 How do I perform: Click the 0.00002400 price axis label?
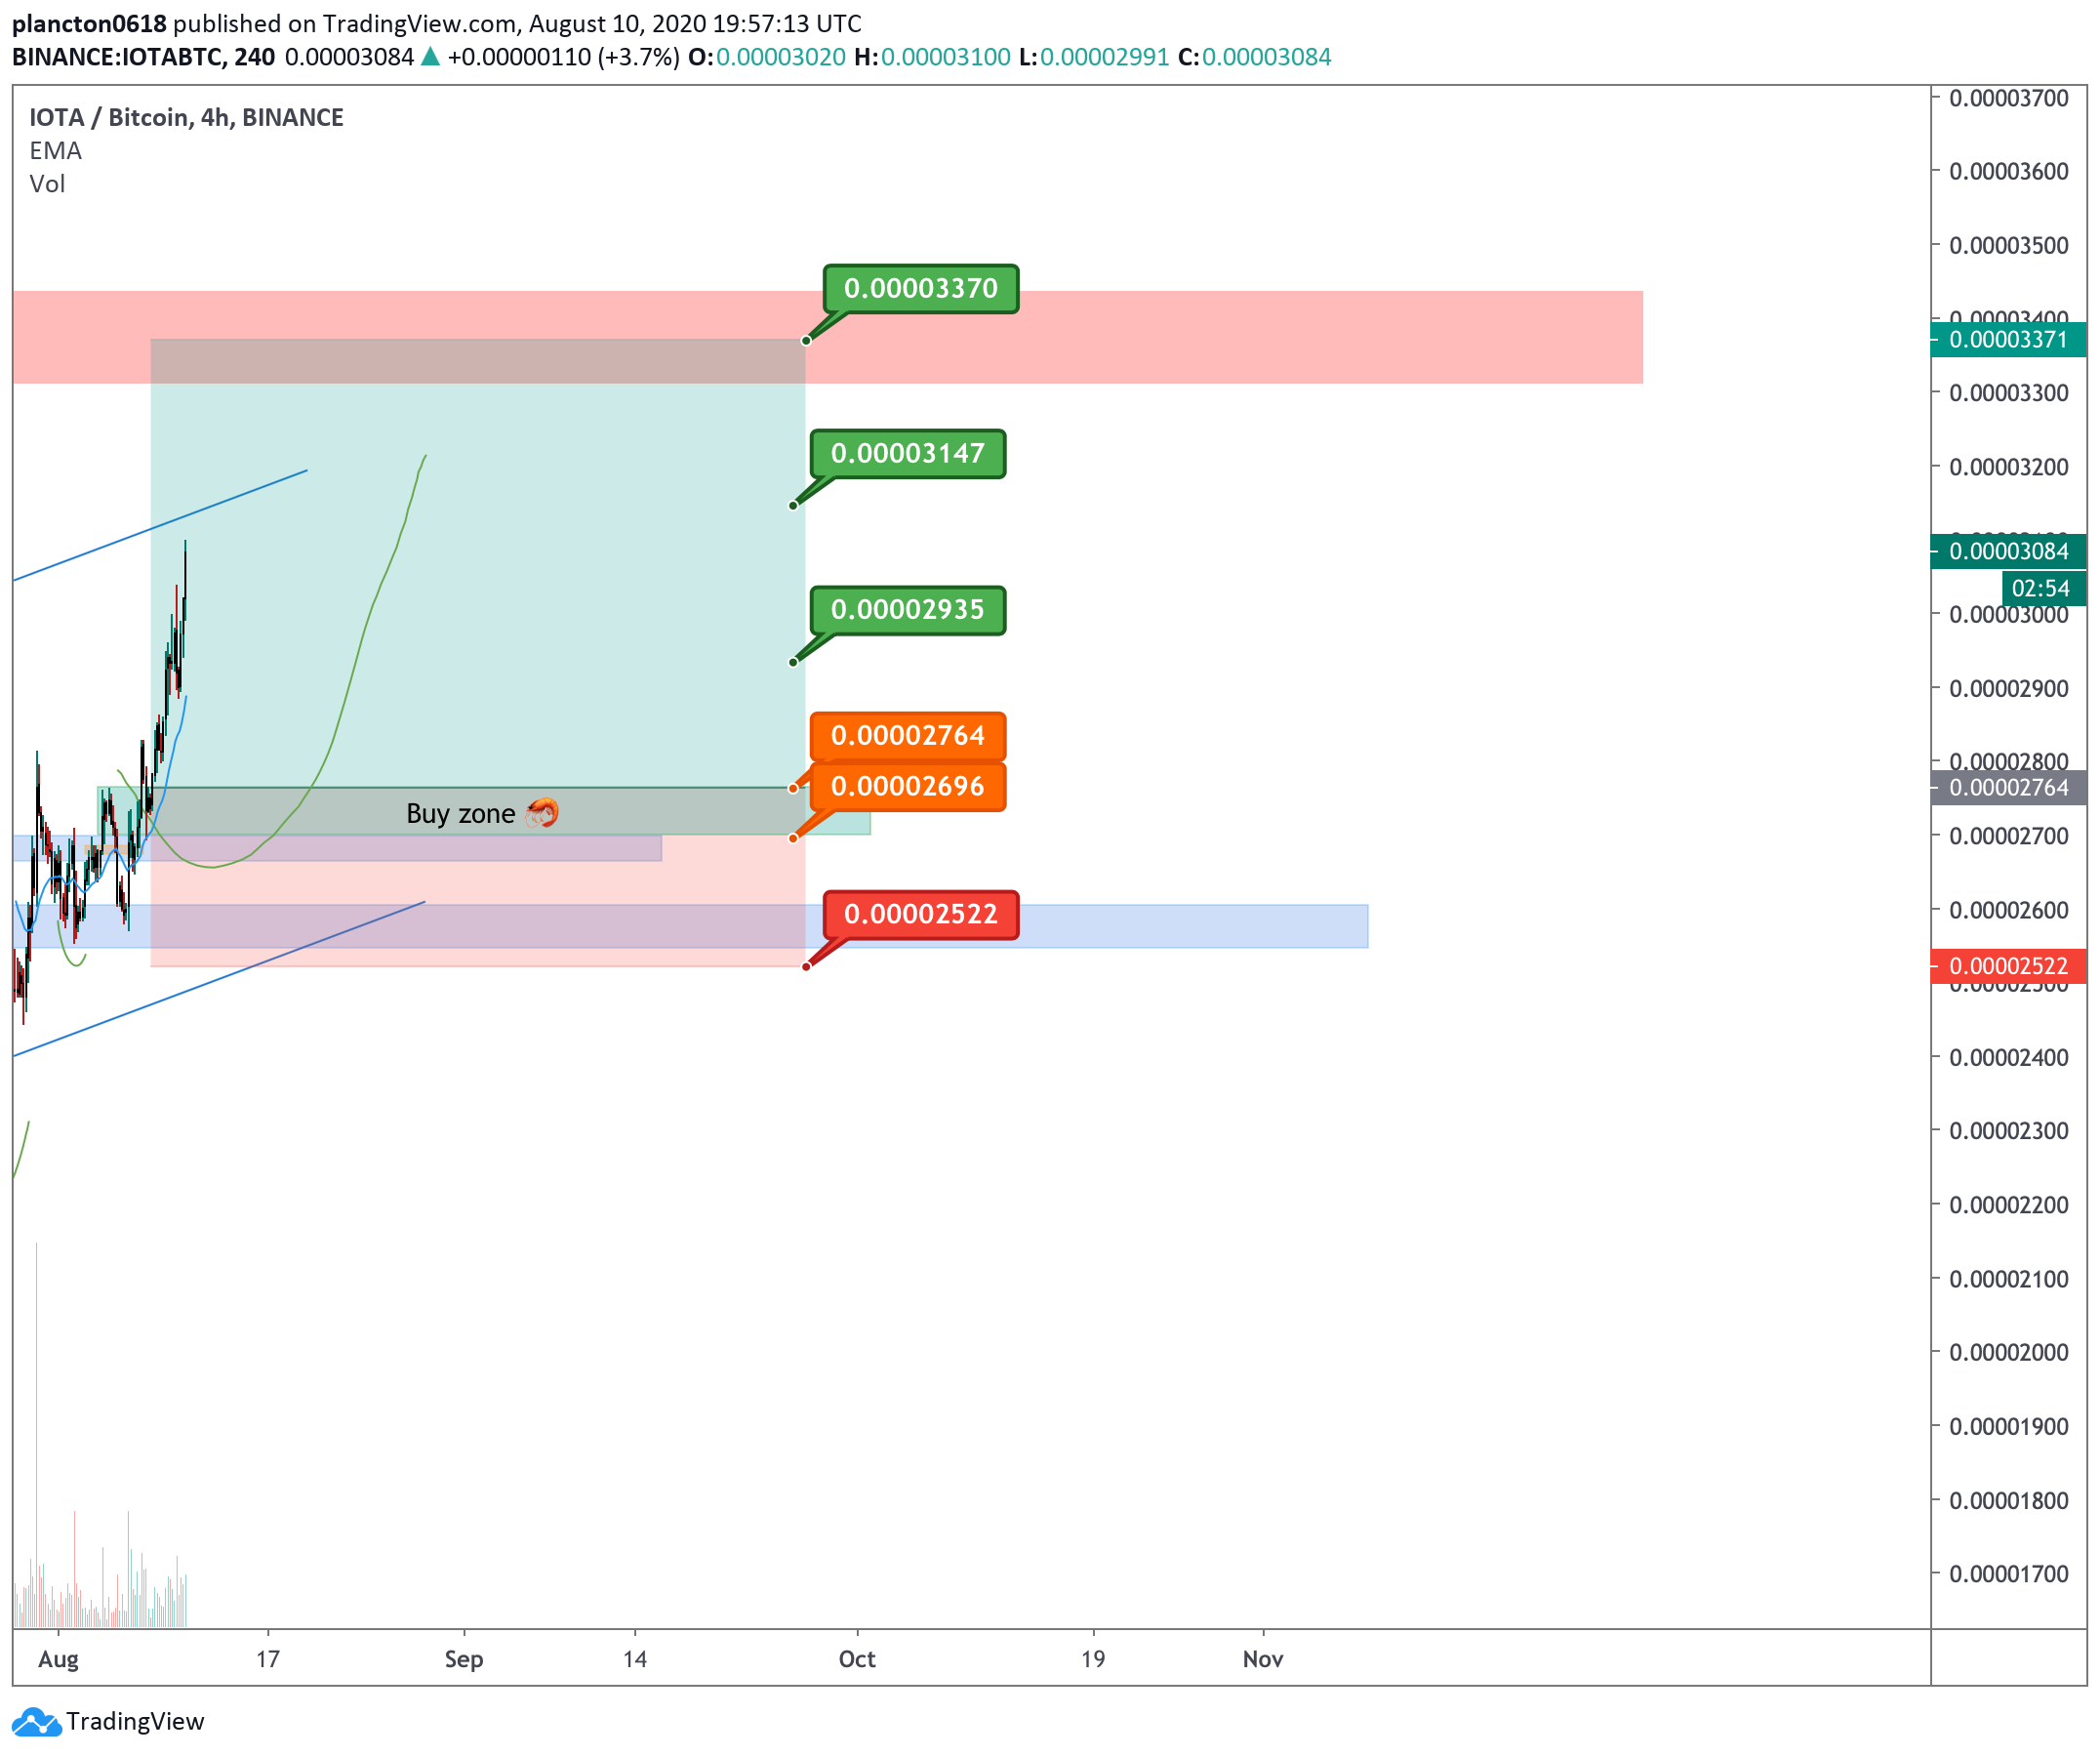(2009, 1058)
